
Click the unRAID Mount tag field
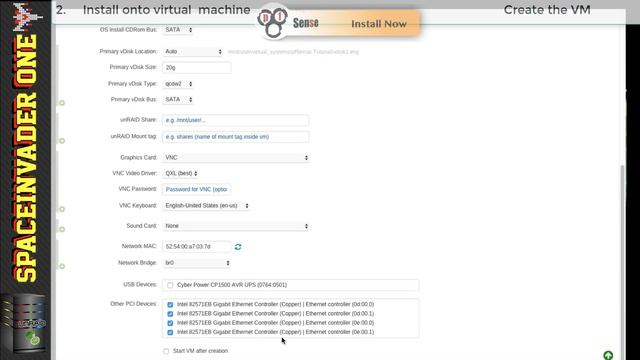[236, 137]
